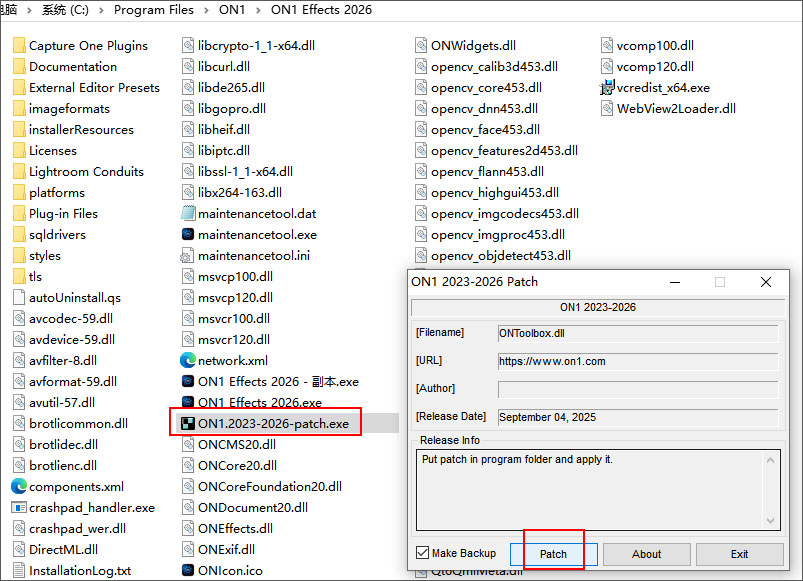803x581 pixels.
Task: Select the DirectML.dll file icon
Action: 19,549
